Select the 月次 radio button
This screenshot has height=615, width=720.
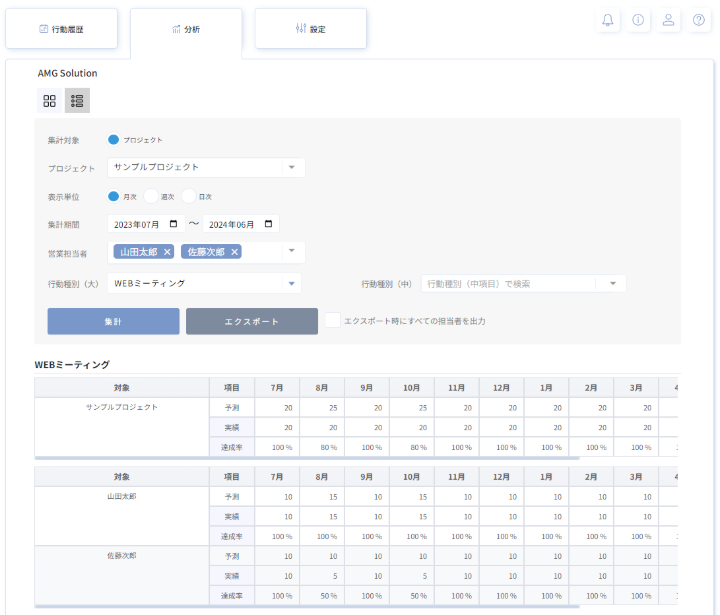tap(114, 196)
